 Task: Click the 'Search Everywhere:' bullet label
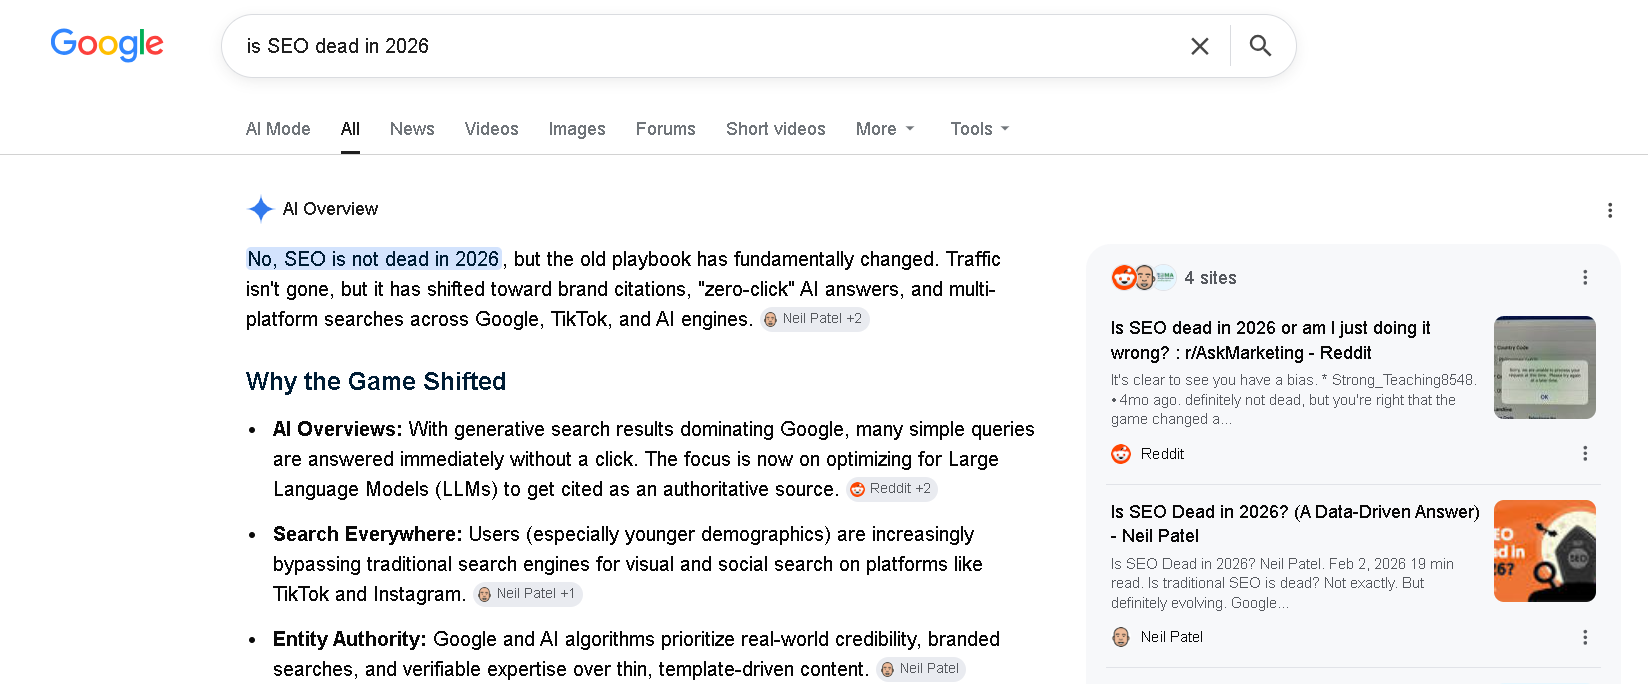pos(367,534)
